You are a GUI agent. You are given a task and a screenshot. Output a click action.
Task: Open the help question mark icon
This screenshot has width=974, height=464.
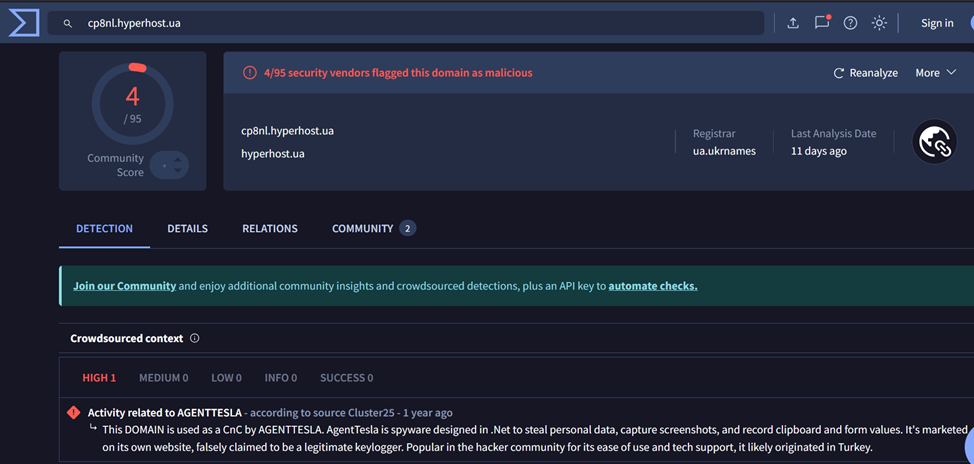pos(850,23)
